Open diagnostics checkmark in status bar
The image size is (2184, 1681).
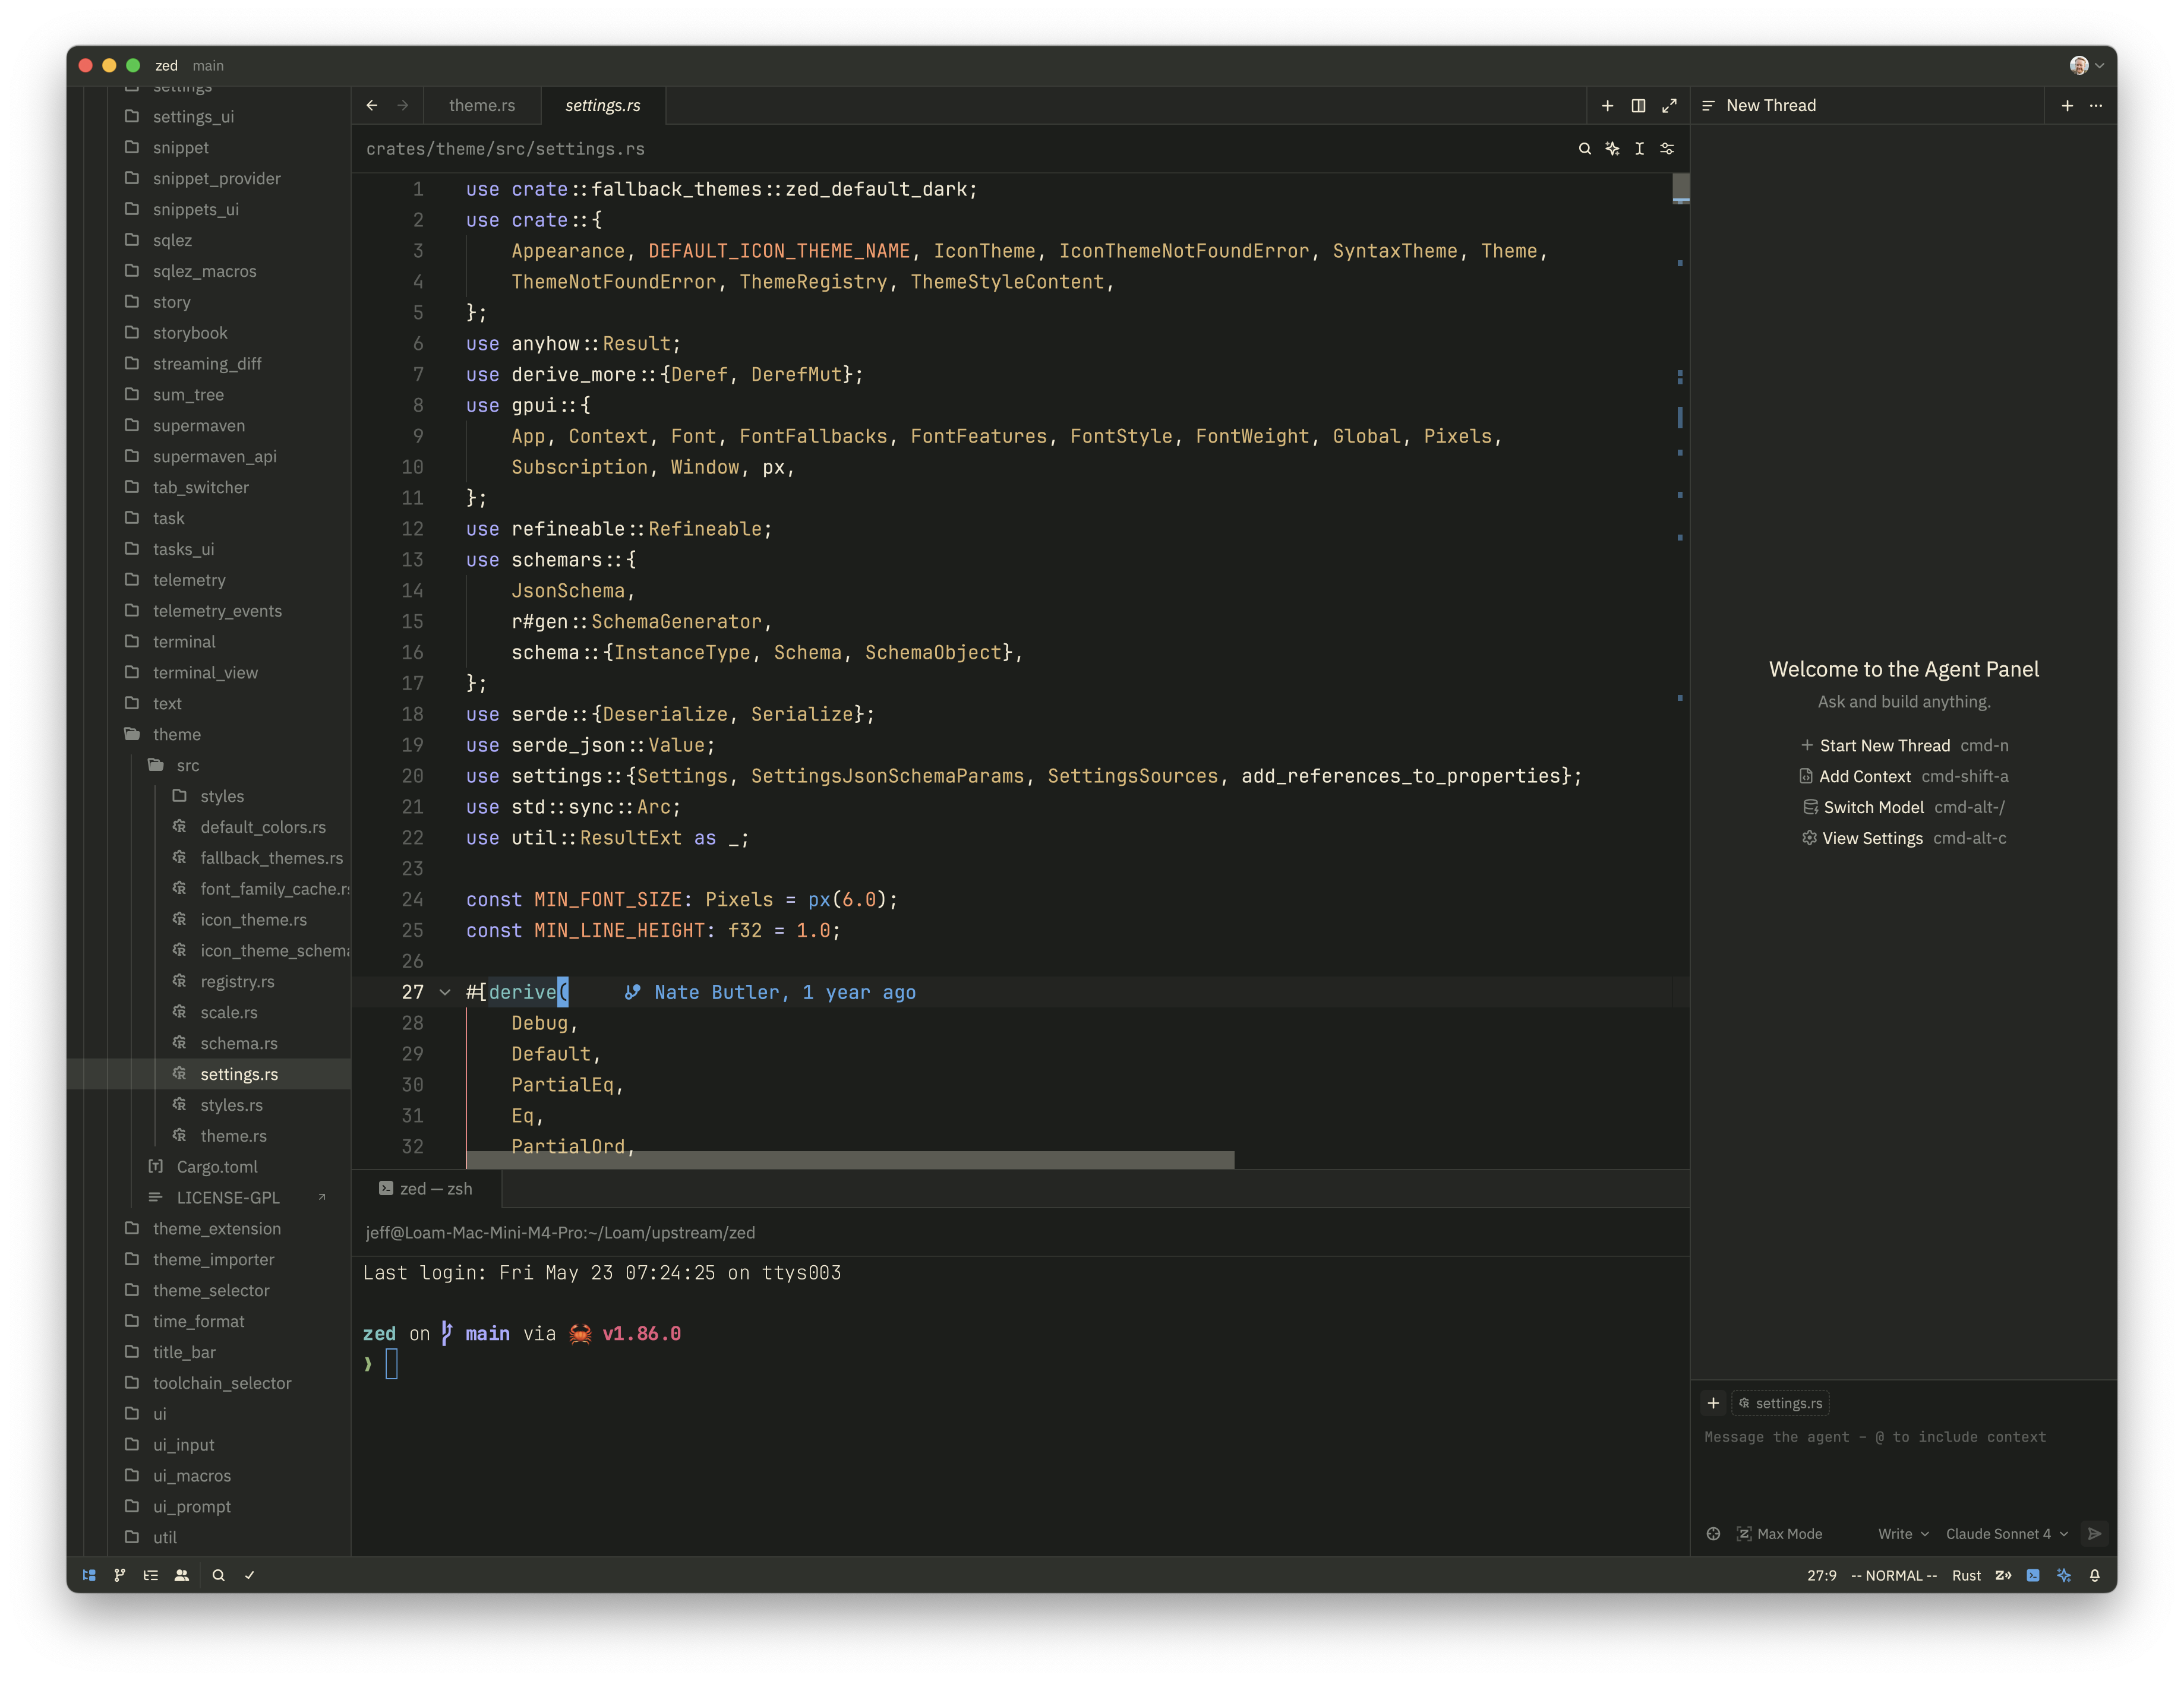click(x=249, y=1575)
